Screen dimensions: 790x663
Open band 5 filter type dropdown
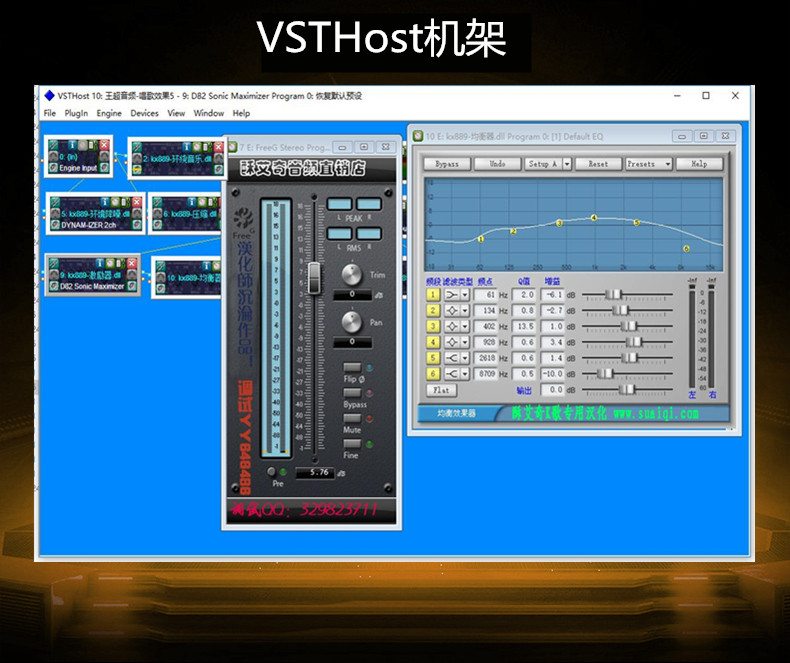(465, 358)
